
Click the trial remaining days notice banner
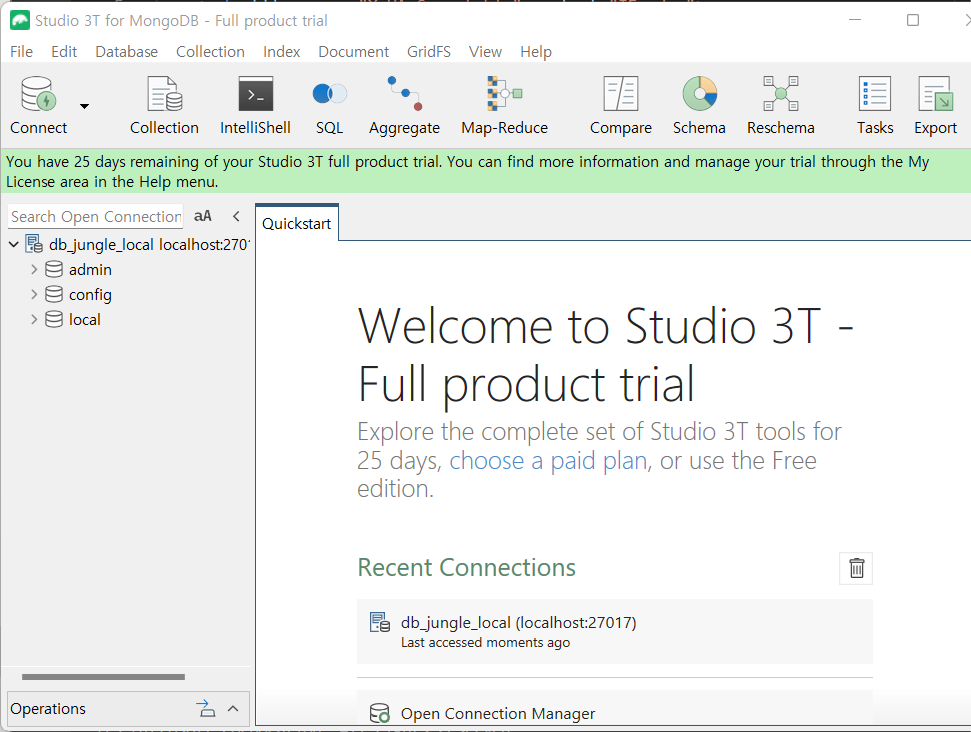pyautogui.click(x=486, y=171)
